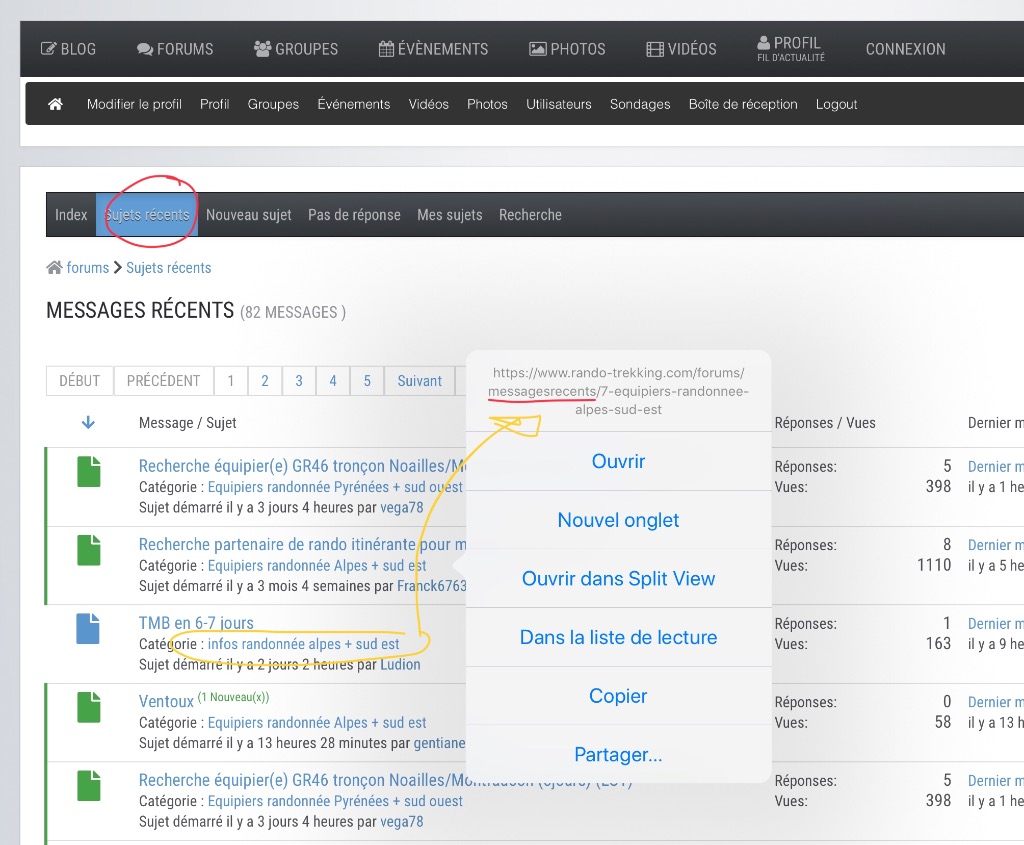The height and width of the screenshot is (845, 1024).
Task: Switch to the Pas de réponse tab
Action: click(x=354, y=215)
